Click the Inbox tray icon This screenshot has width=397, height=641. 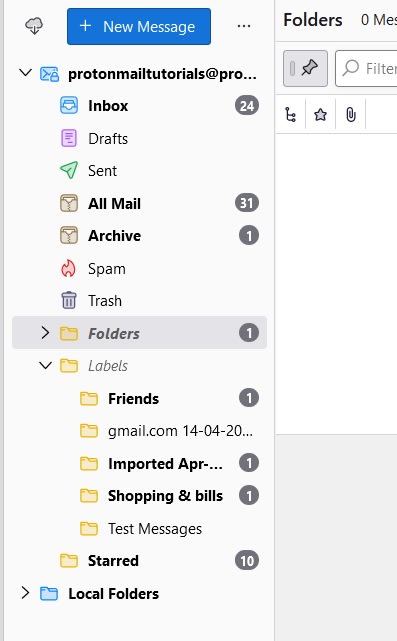pos(69,106)
